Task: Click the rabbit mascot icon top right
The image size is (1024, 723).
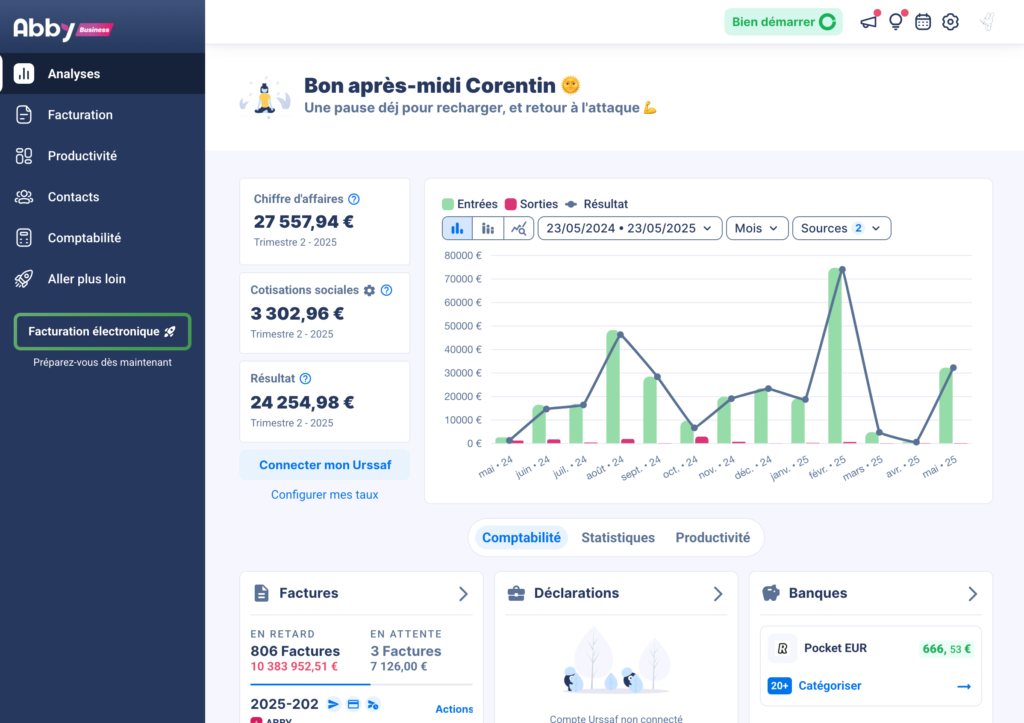Action: (x=987, y=22)
